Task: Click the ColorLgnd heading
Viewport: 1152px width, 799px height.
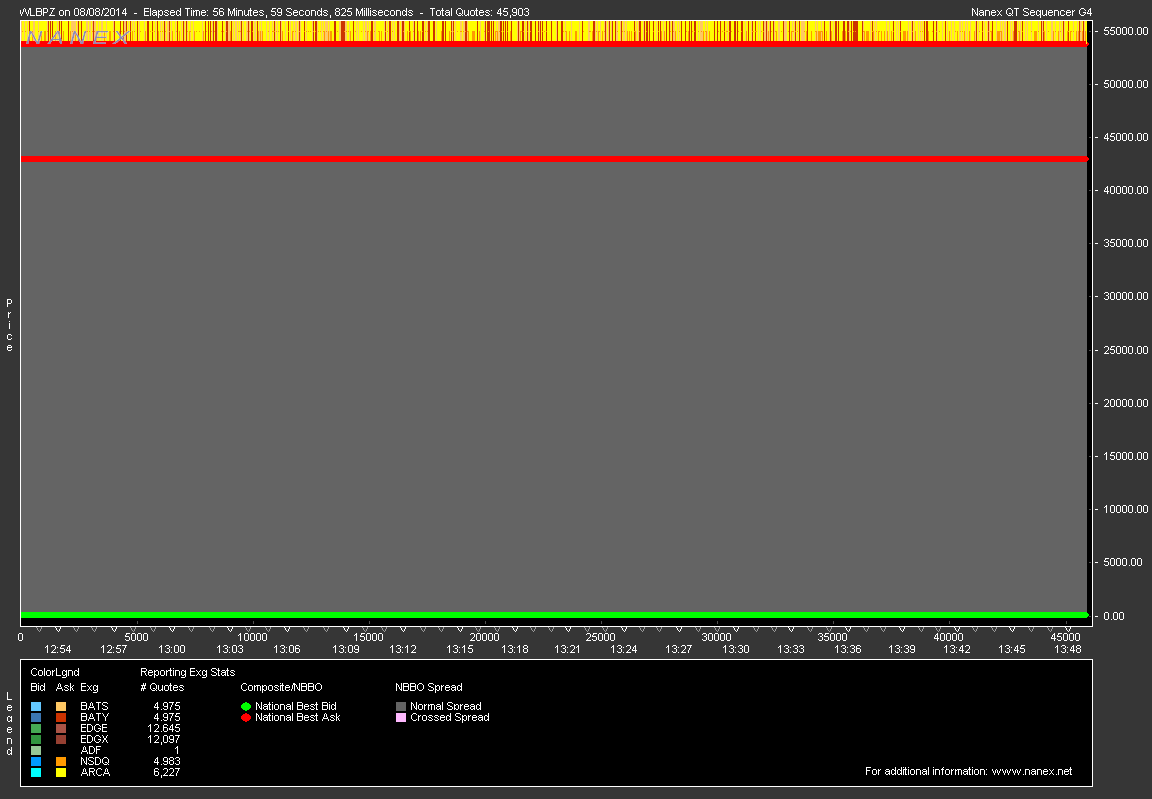Action: (55, 672)
